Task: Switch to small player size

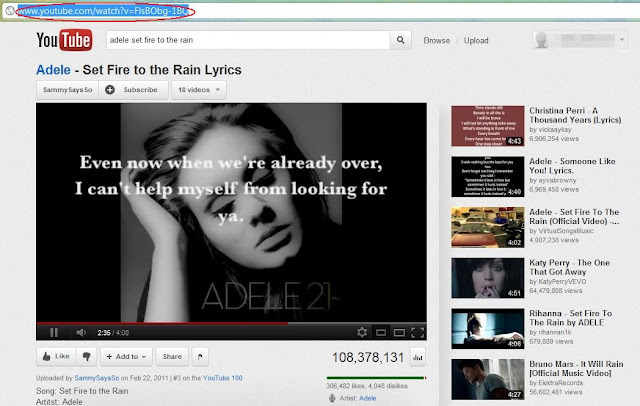Action: tap(381, 333)
